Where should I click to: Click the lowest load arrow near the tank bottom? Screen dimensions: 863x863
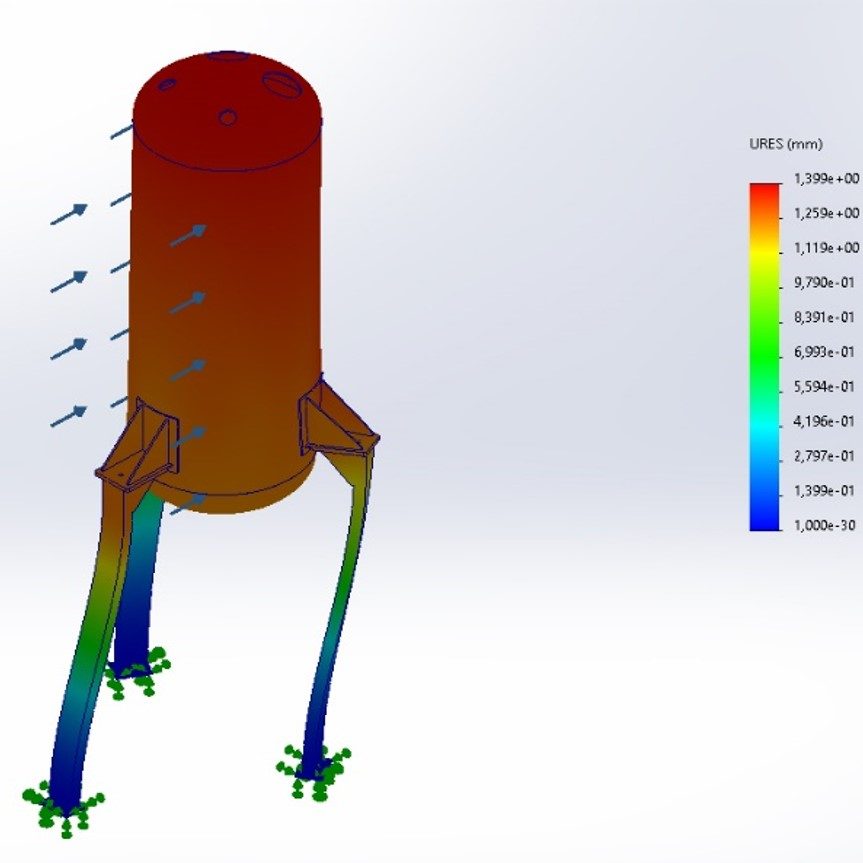188,503
